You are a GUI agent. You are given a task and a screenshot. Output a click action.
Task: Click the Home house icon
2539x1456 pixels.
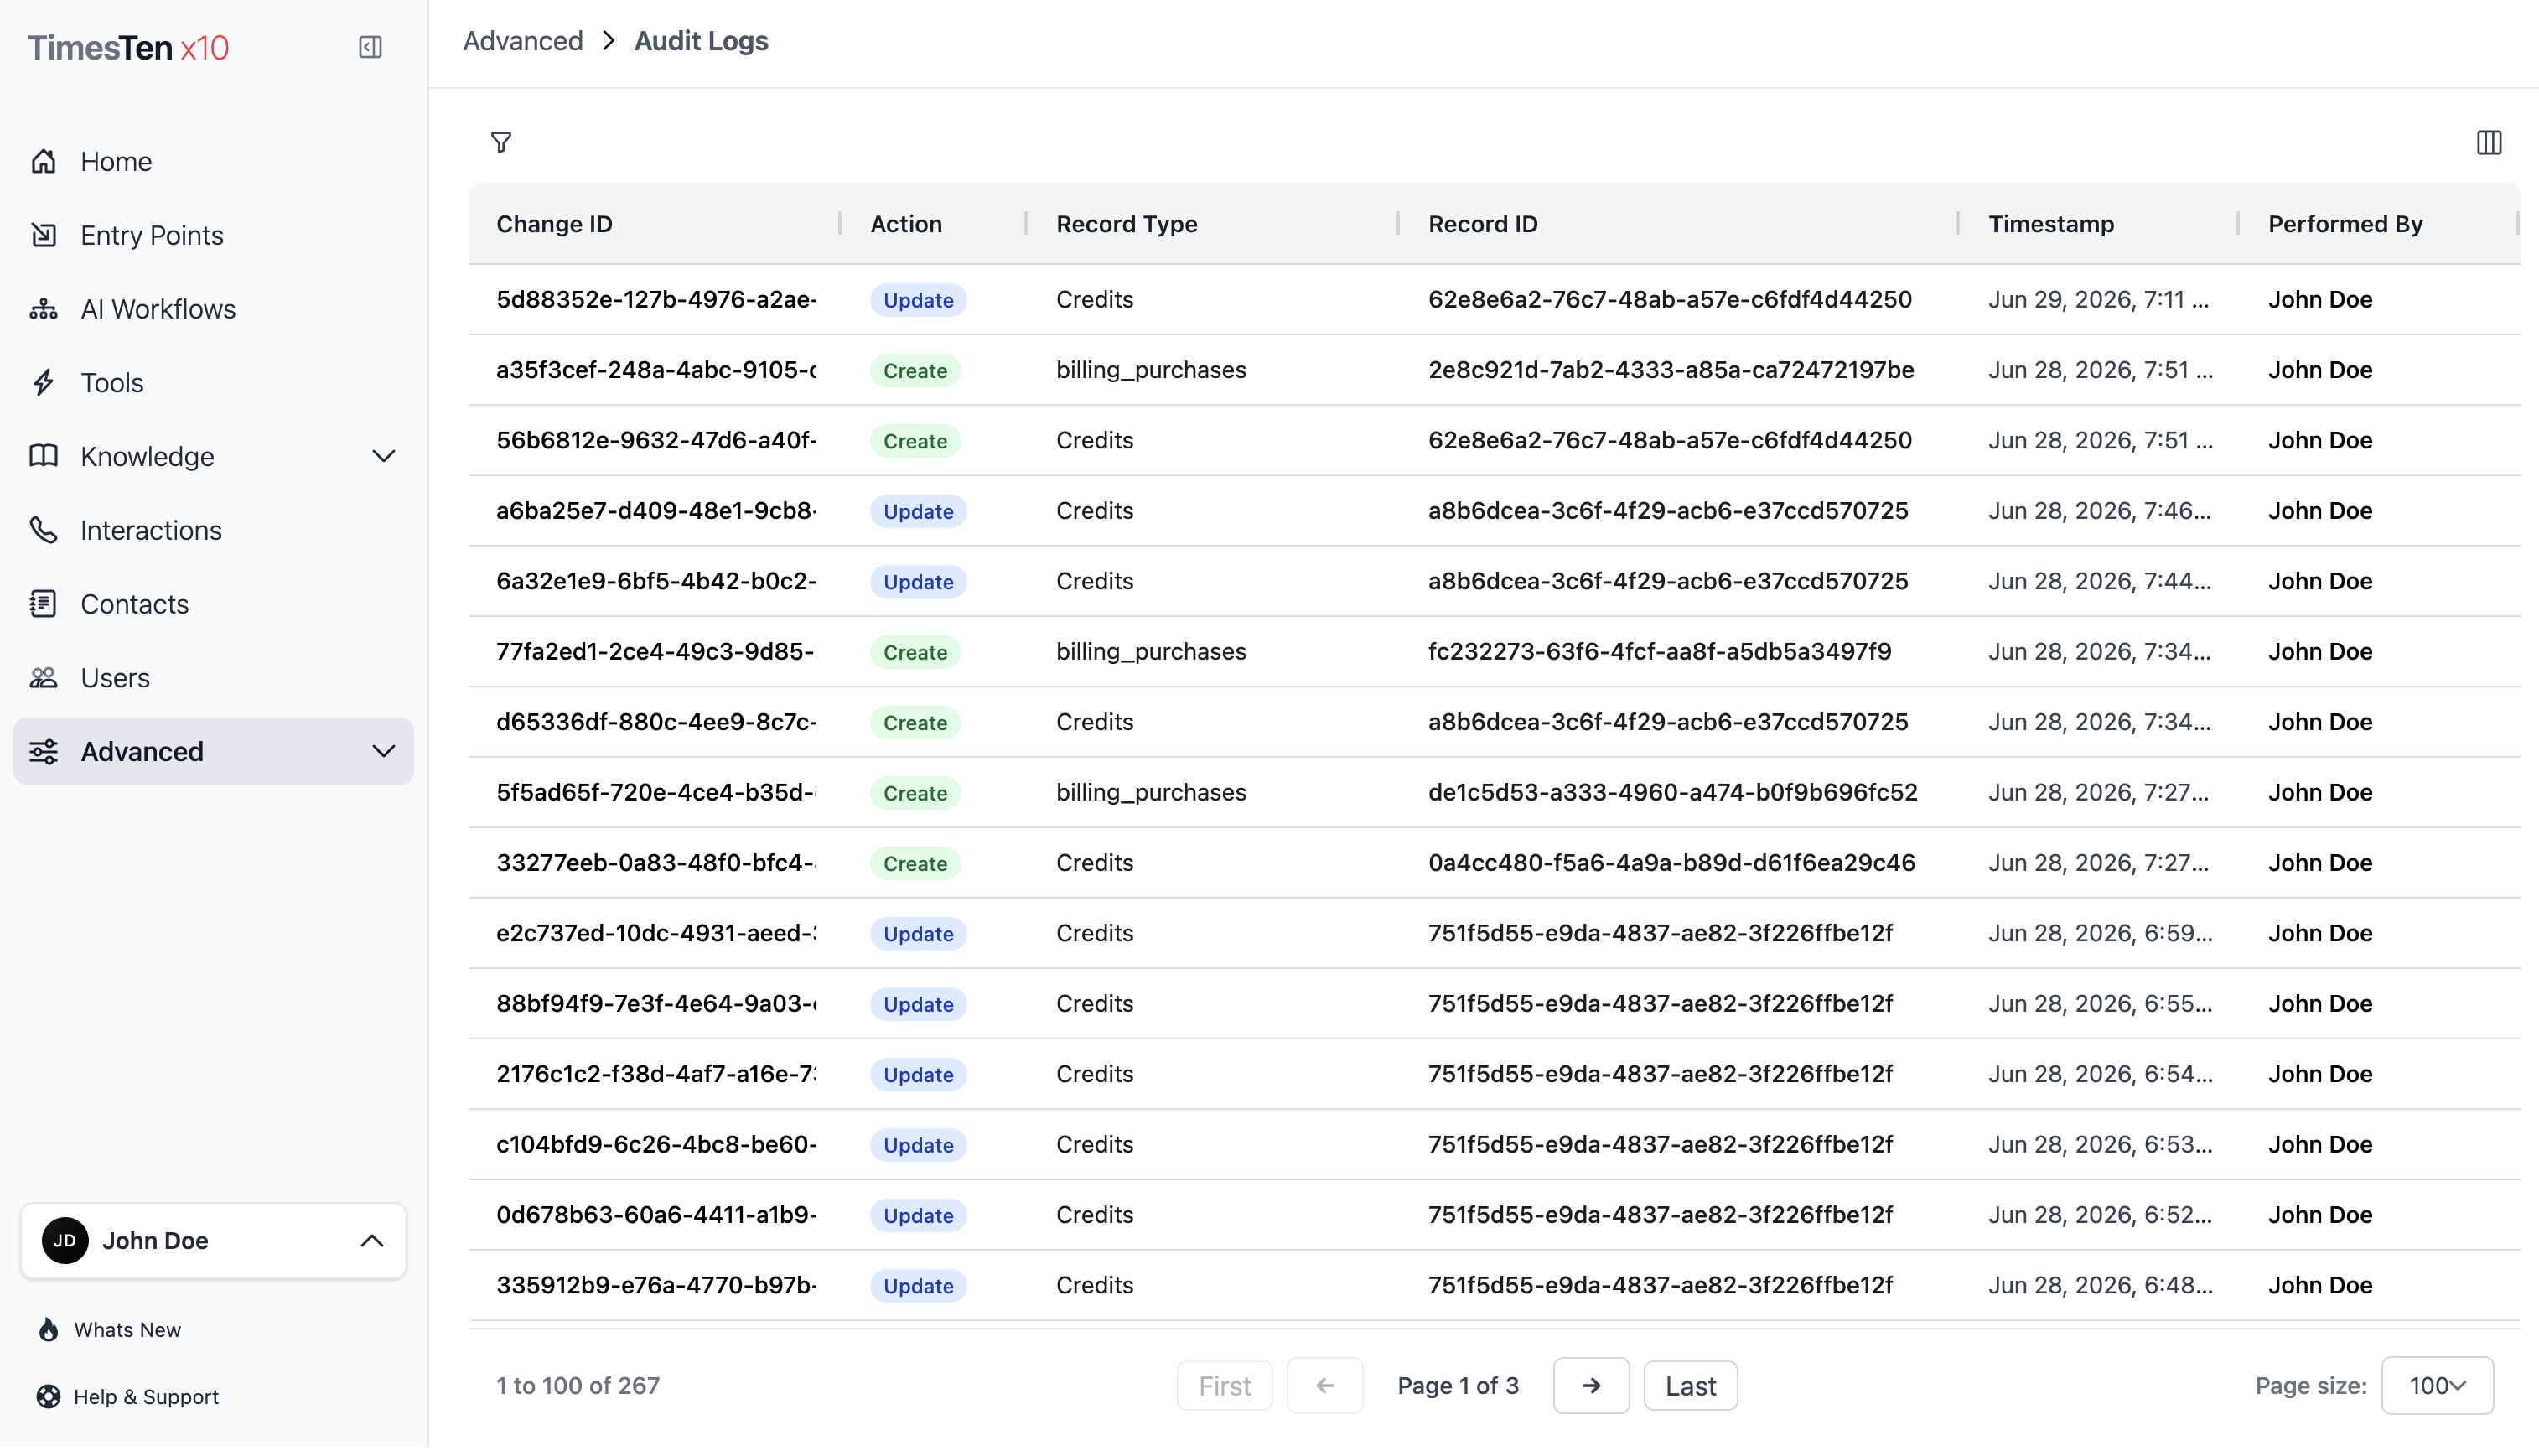point(43,161)
